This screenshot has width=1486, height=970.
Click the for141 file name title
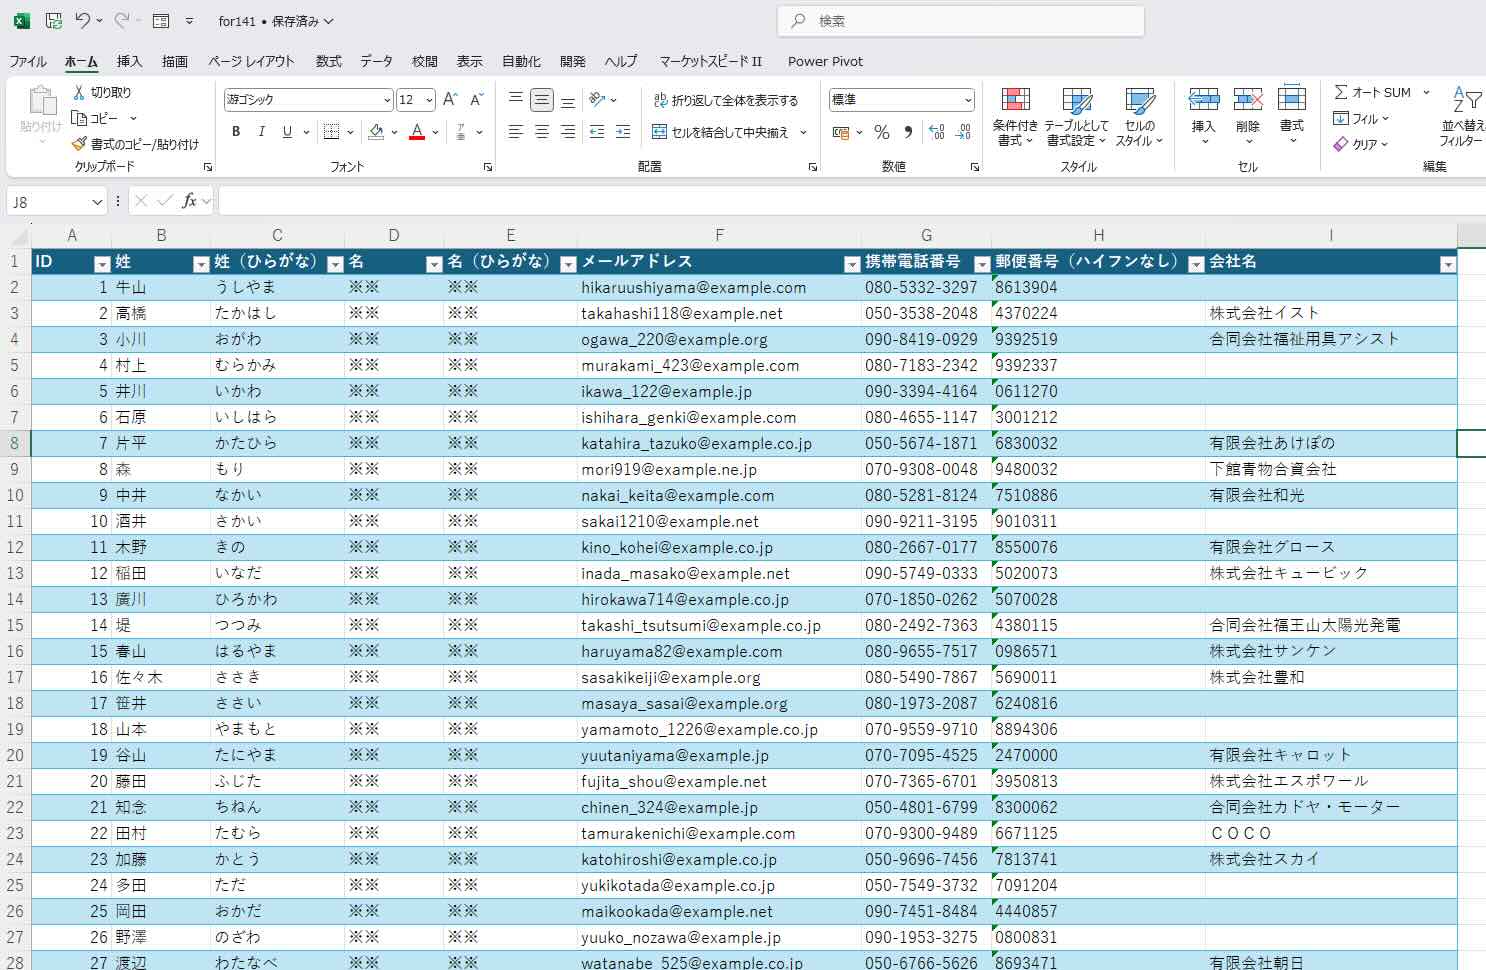coord(237,21)
